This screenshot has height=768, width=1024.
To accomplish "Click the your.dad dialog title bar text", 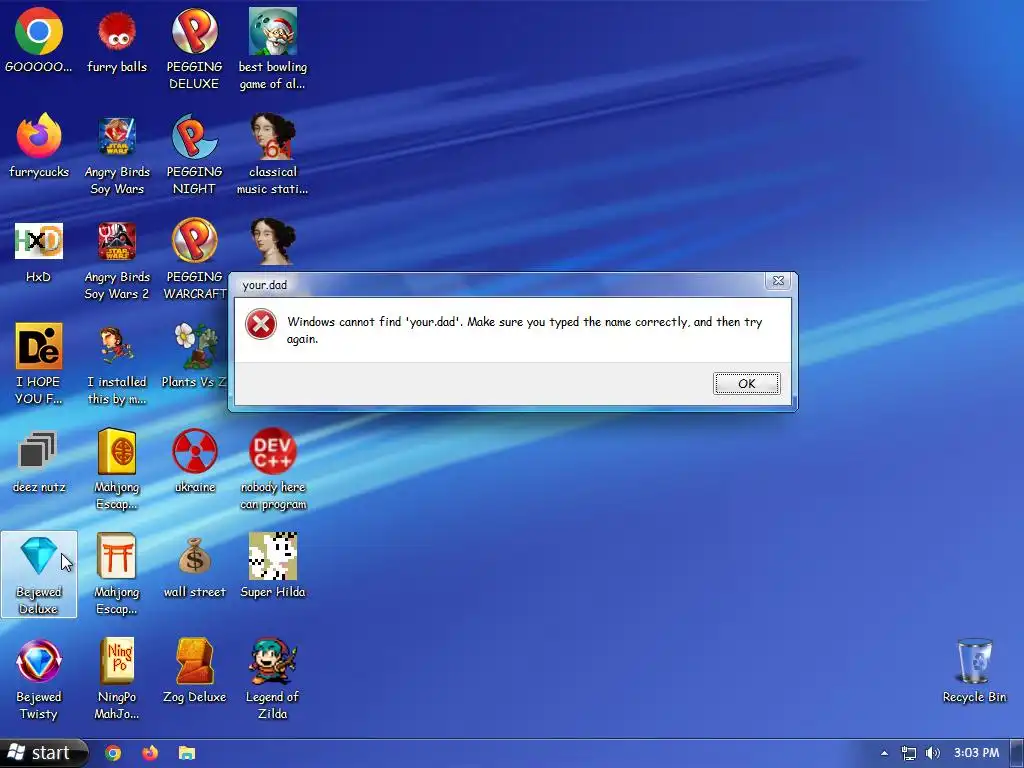I will 264,285.
